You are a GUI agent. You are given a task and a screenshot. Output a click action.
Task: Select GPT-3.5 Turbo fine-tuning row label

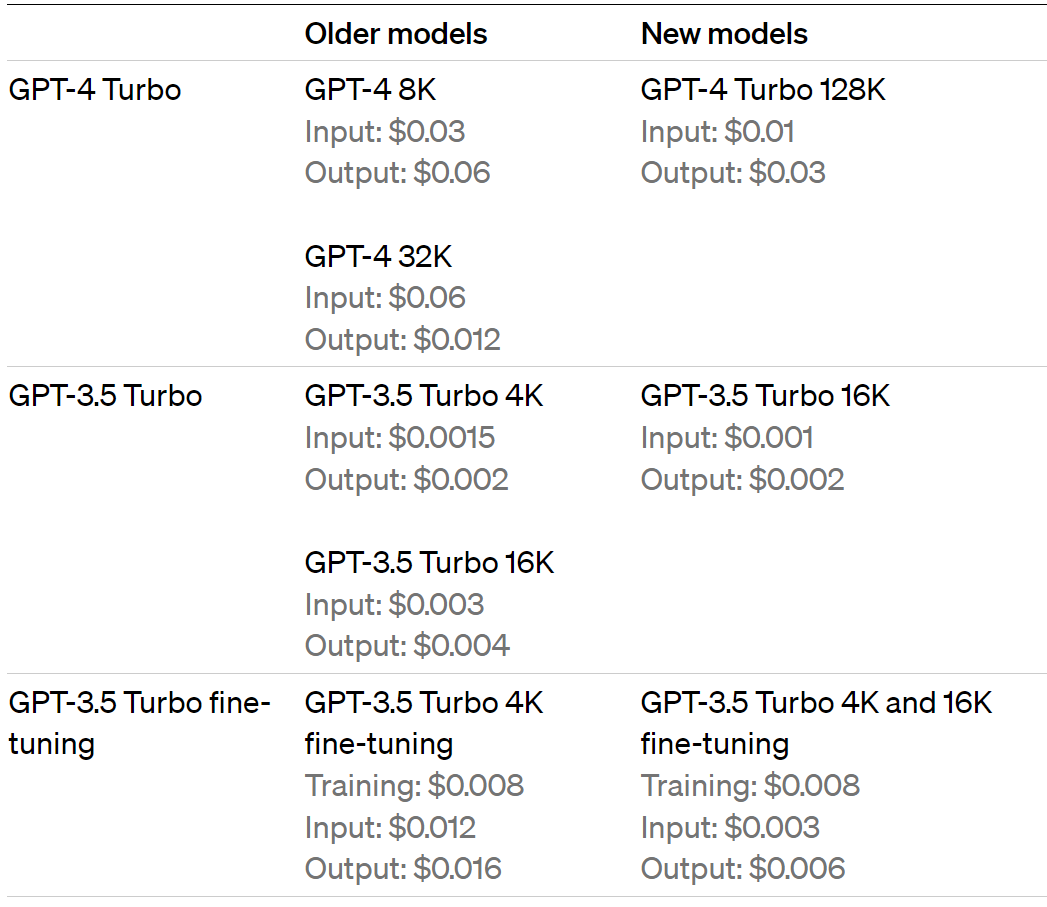point(140,723)
